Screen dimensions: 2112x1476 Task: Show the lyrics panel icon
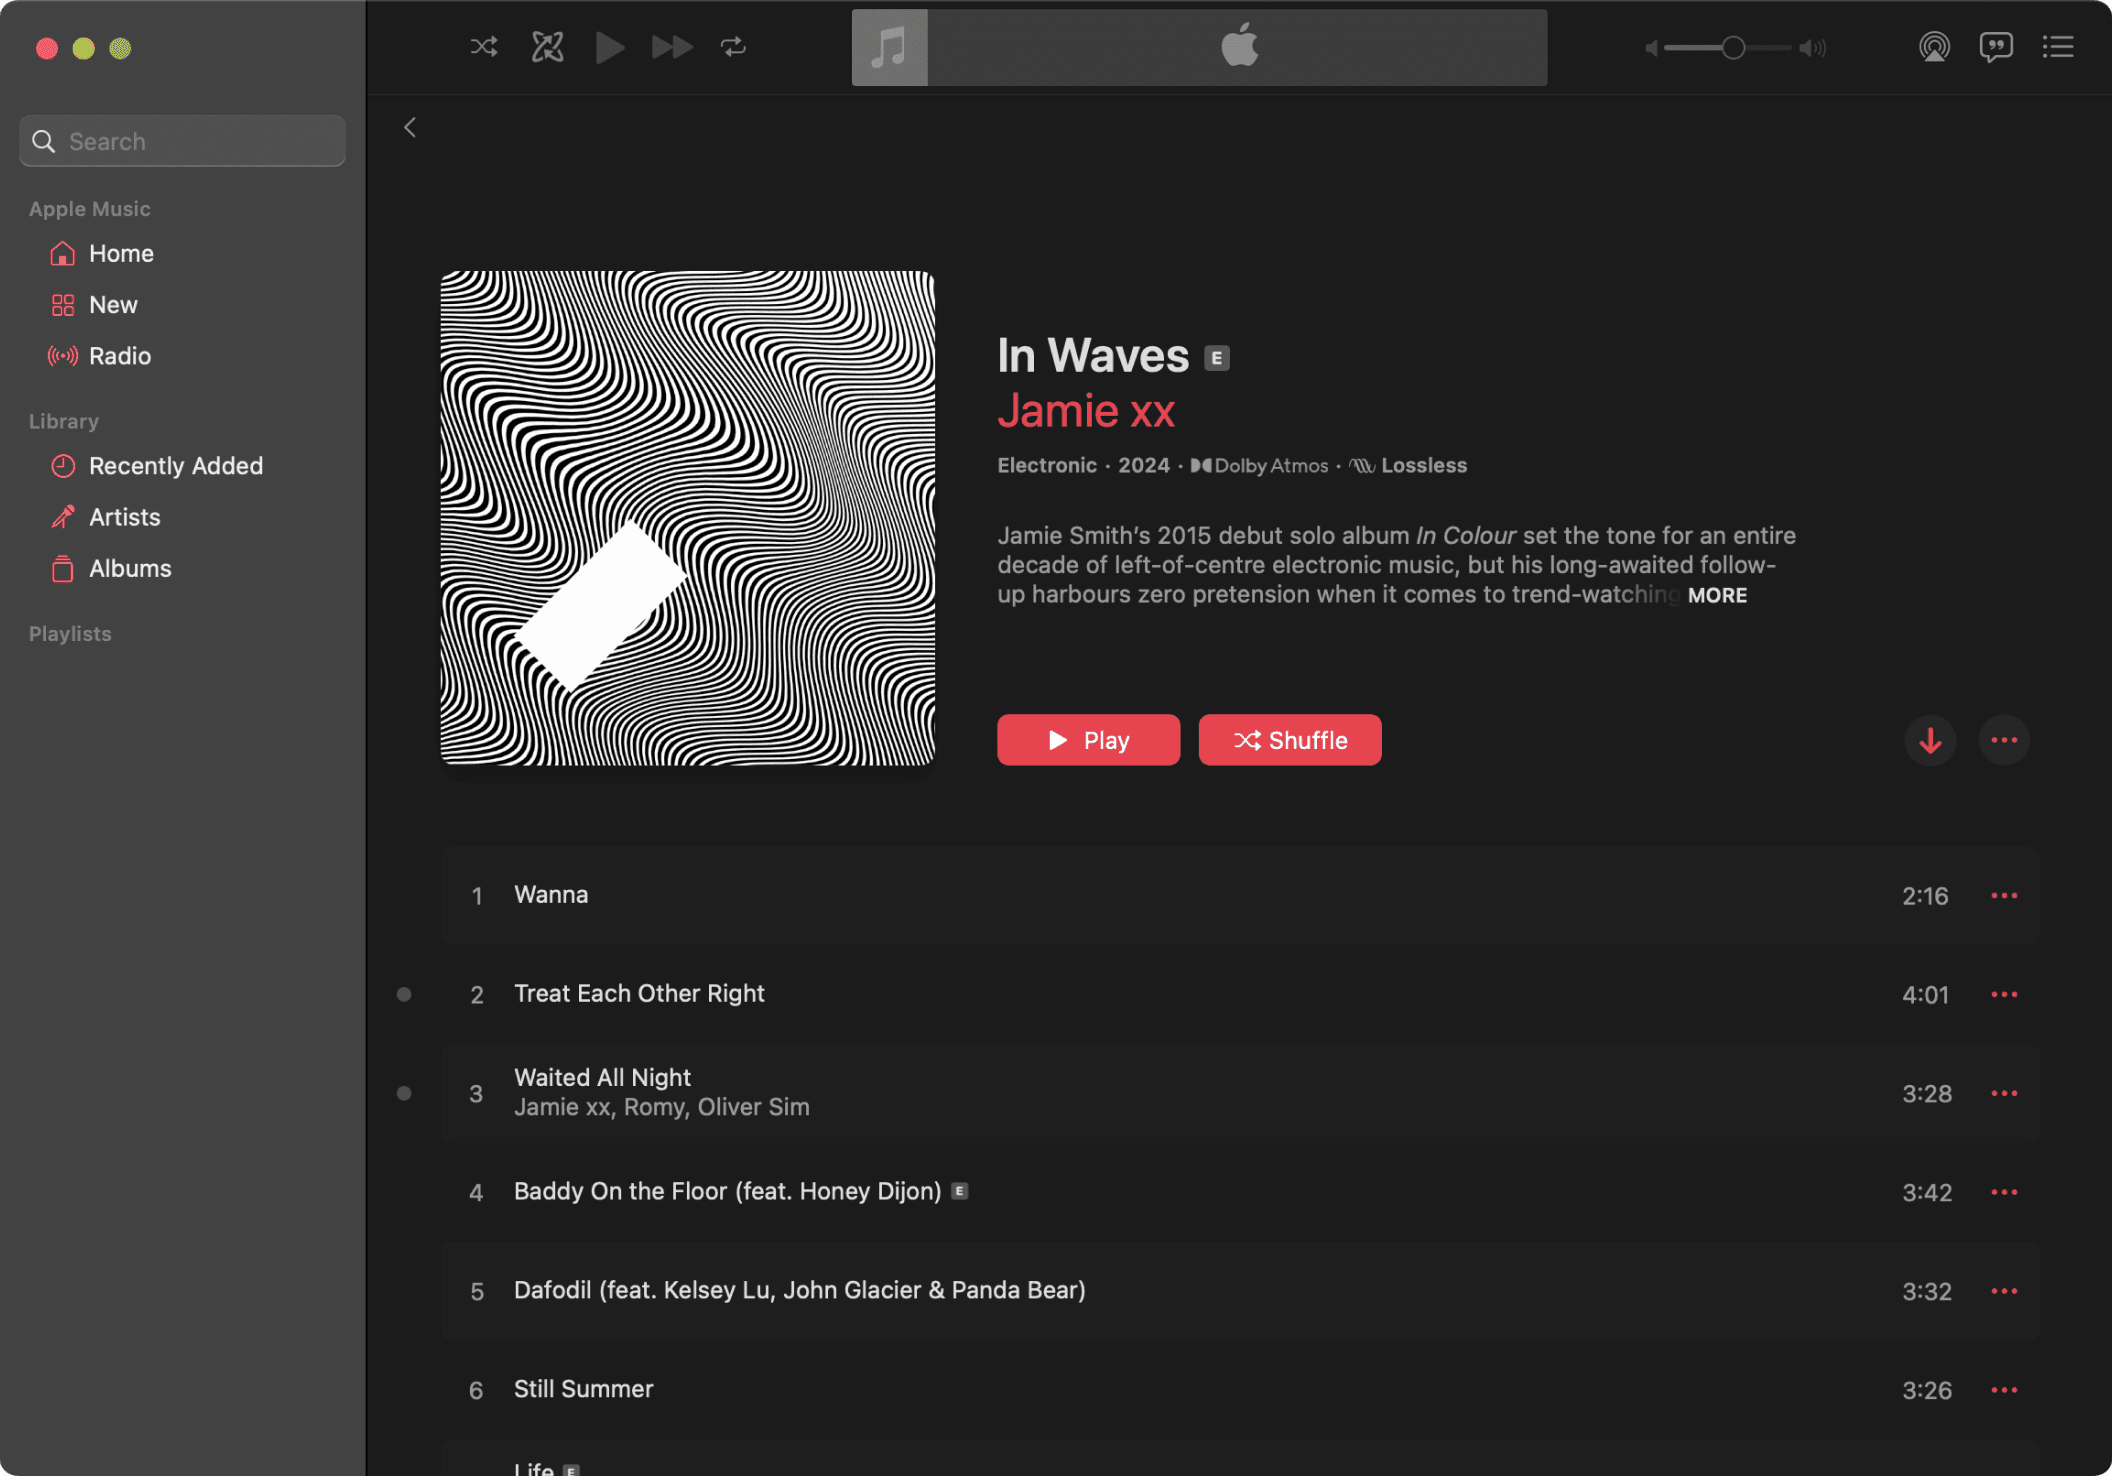(x=1996, y=47)
